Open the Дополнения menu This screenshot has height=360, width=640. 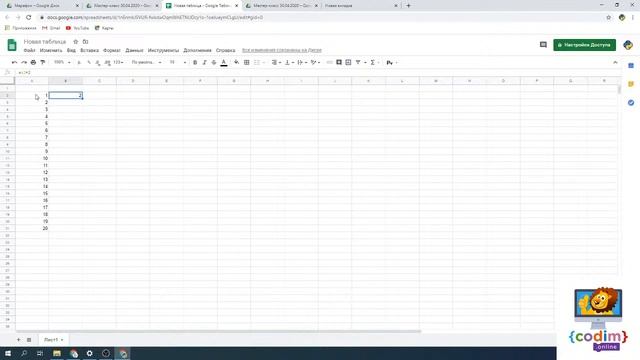click(x=198, y=50)
